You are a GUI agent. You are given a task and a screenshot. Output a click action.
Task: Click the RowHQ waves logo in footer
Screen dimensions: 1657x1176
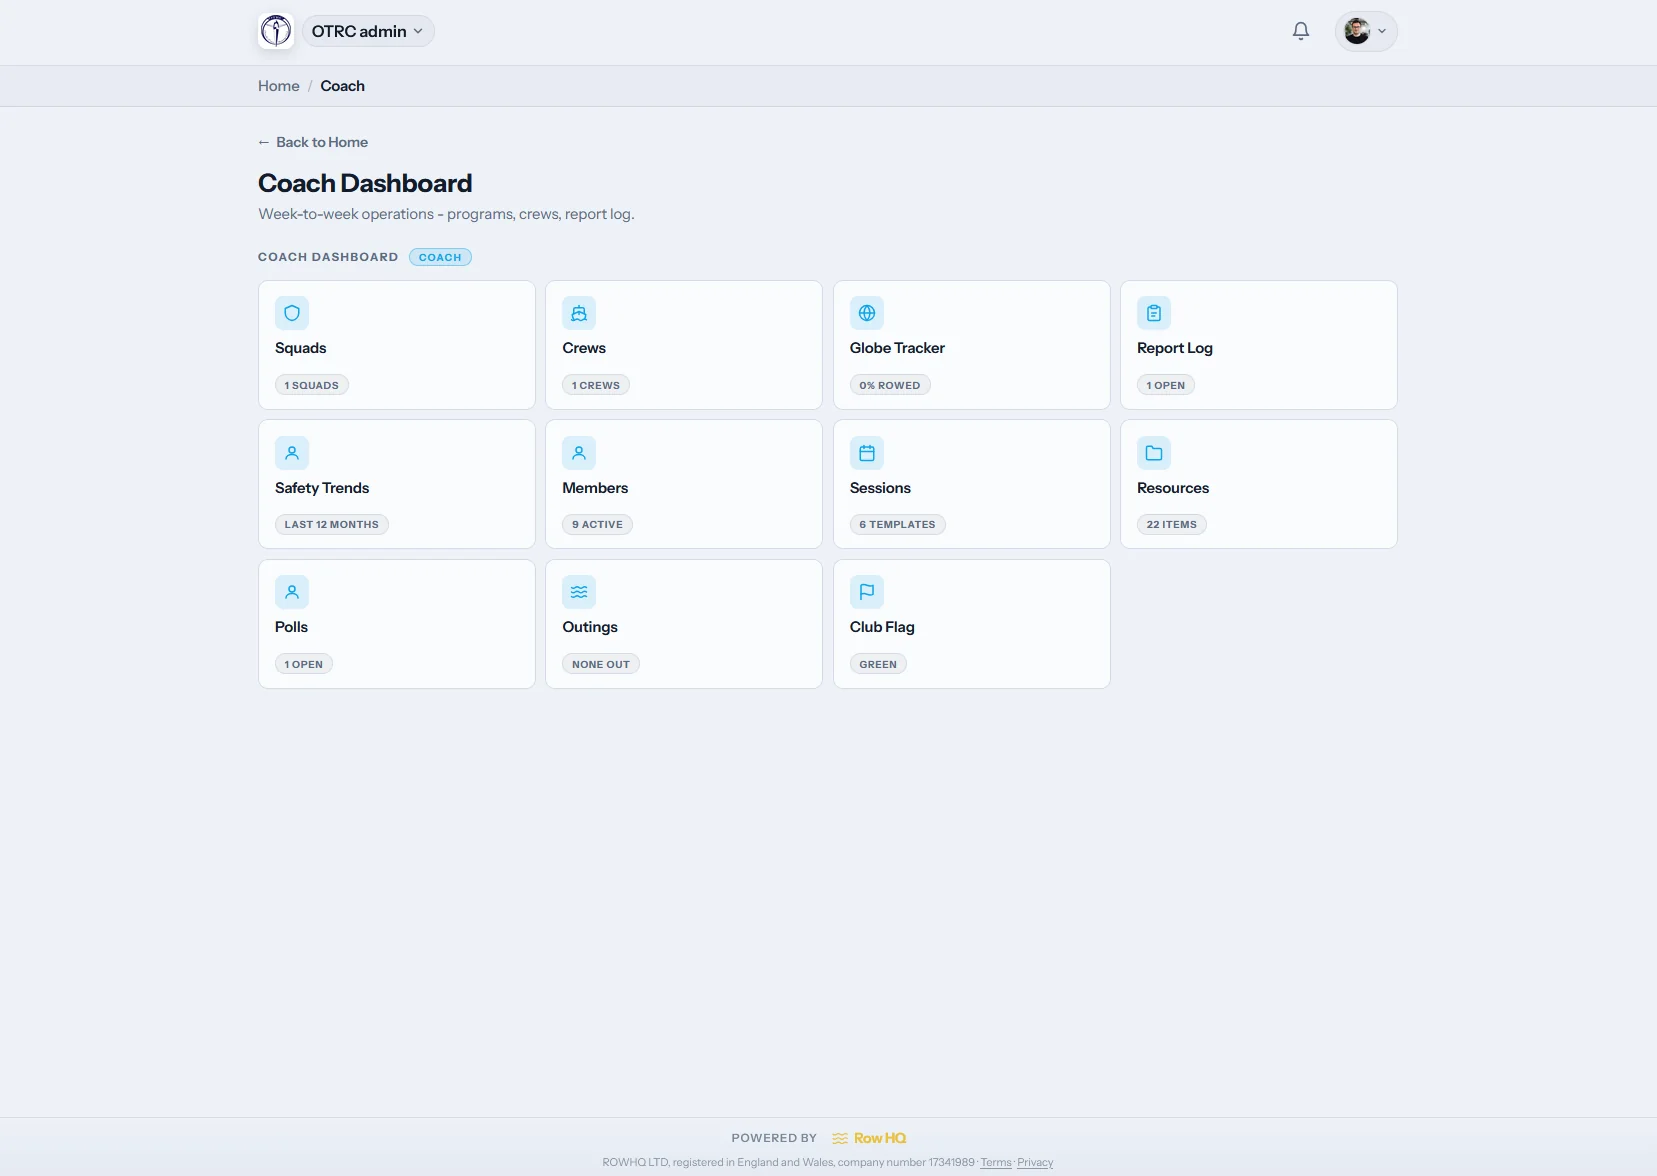[840, 1138]
